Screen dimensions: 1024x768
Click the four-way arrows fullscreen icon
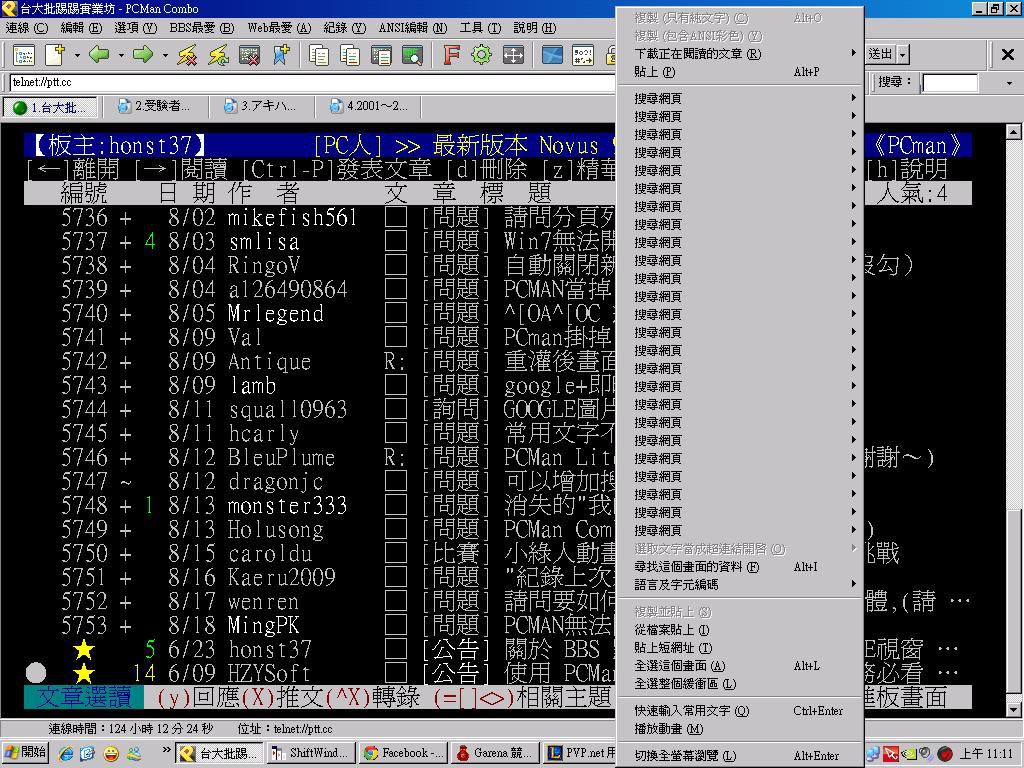pos(513,55)
